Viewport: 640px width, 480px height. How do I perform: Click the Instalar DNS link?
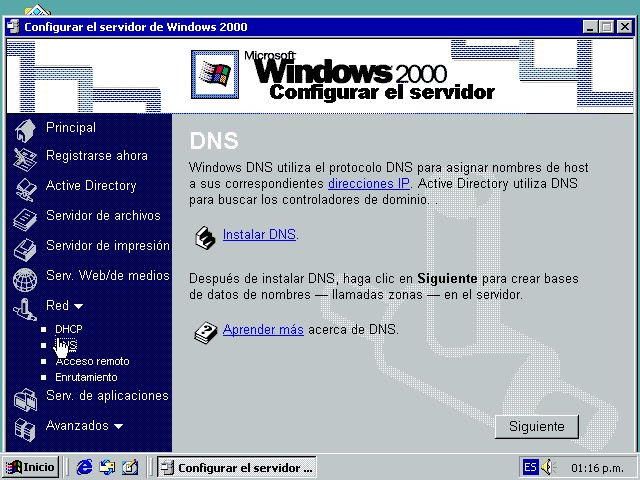[x=259, y=234]
